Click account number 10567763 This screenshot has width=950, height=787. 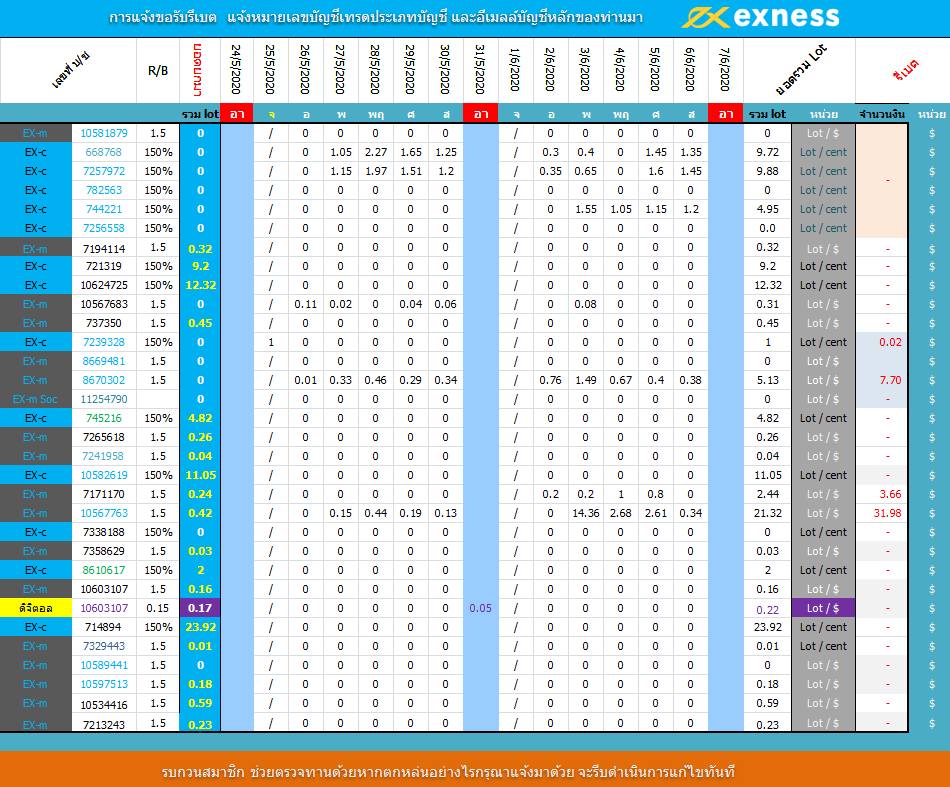(104, 513)
